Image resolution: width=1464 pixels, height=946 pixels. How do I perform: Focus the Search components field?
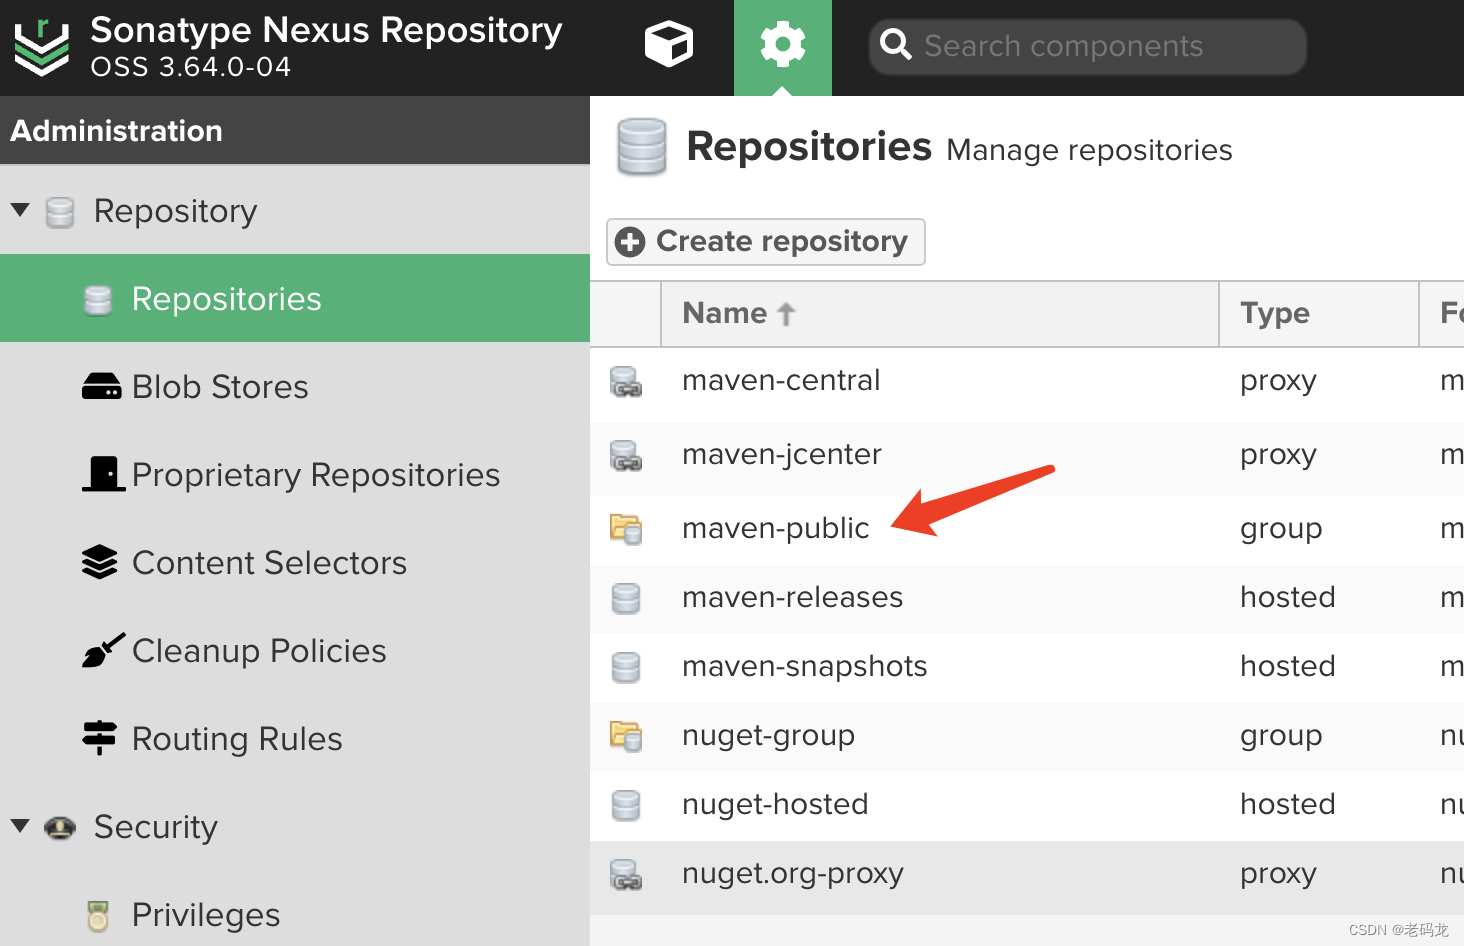(1088, 46)
